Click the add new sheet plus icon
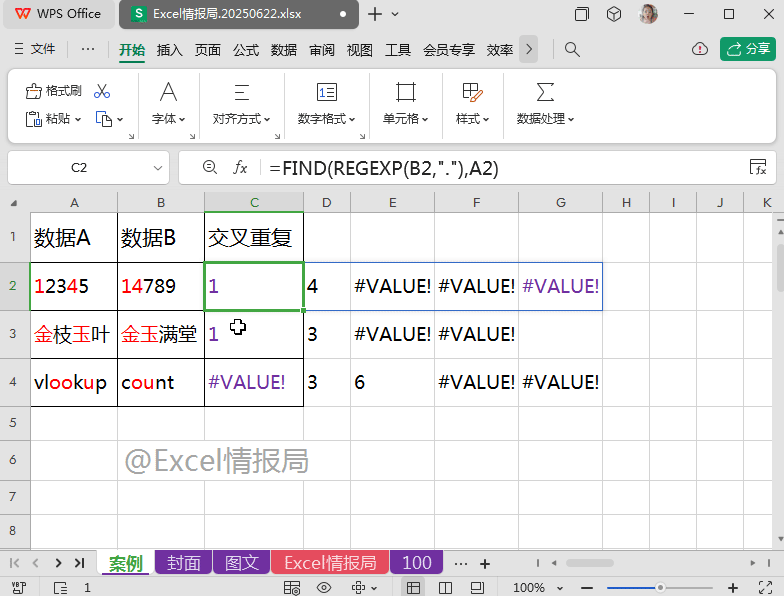This screenshot has width=784, height=596. (485, 564)
